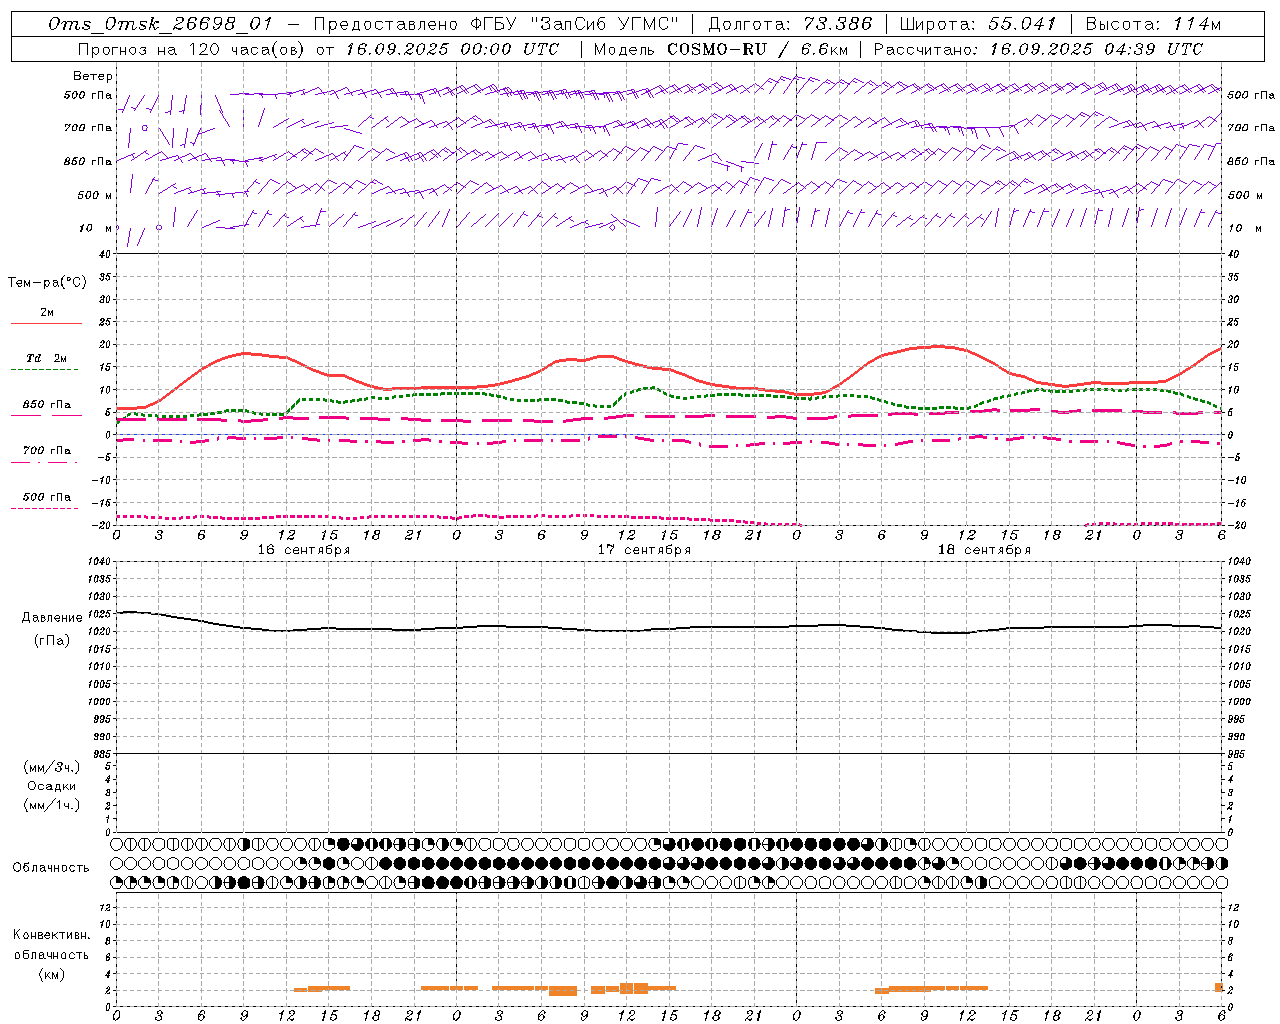Image resolution: width=1280 pixels, height=1024 pixels.
Task: Click the Конвективн. label
Action: tap(51, 935)
